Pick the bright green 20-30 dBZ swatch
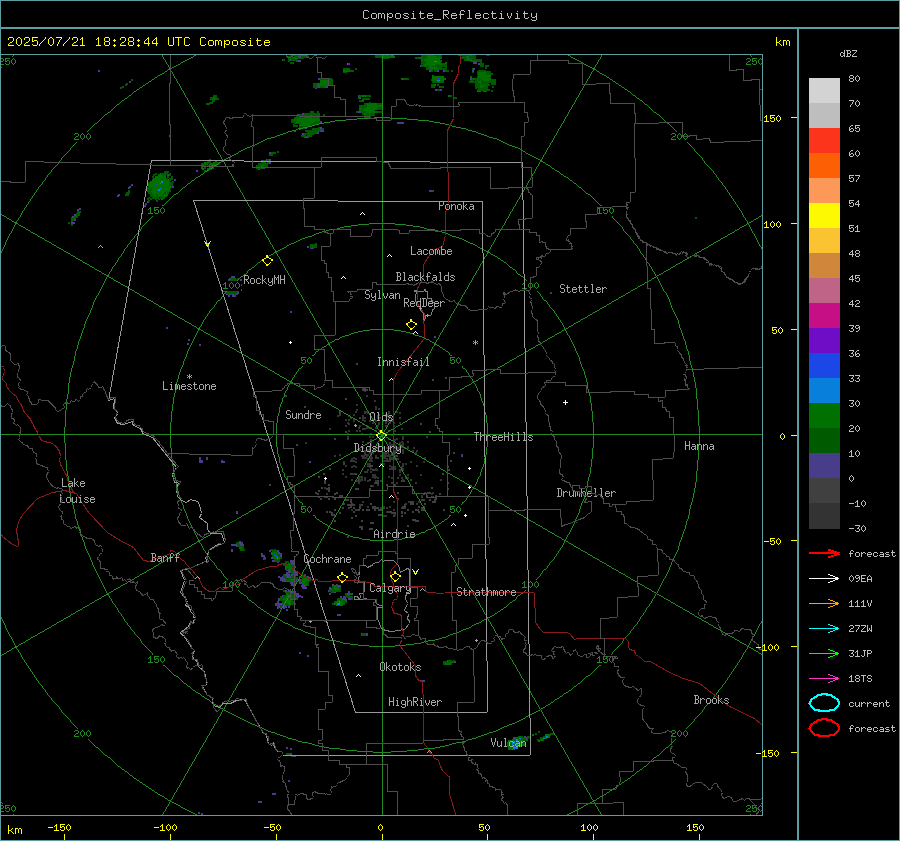Image resolution: width=900 pixels, height=841 pixels. (824, 416)
